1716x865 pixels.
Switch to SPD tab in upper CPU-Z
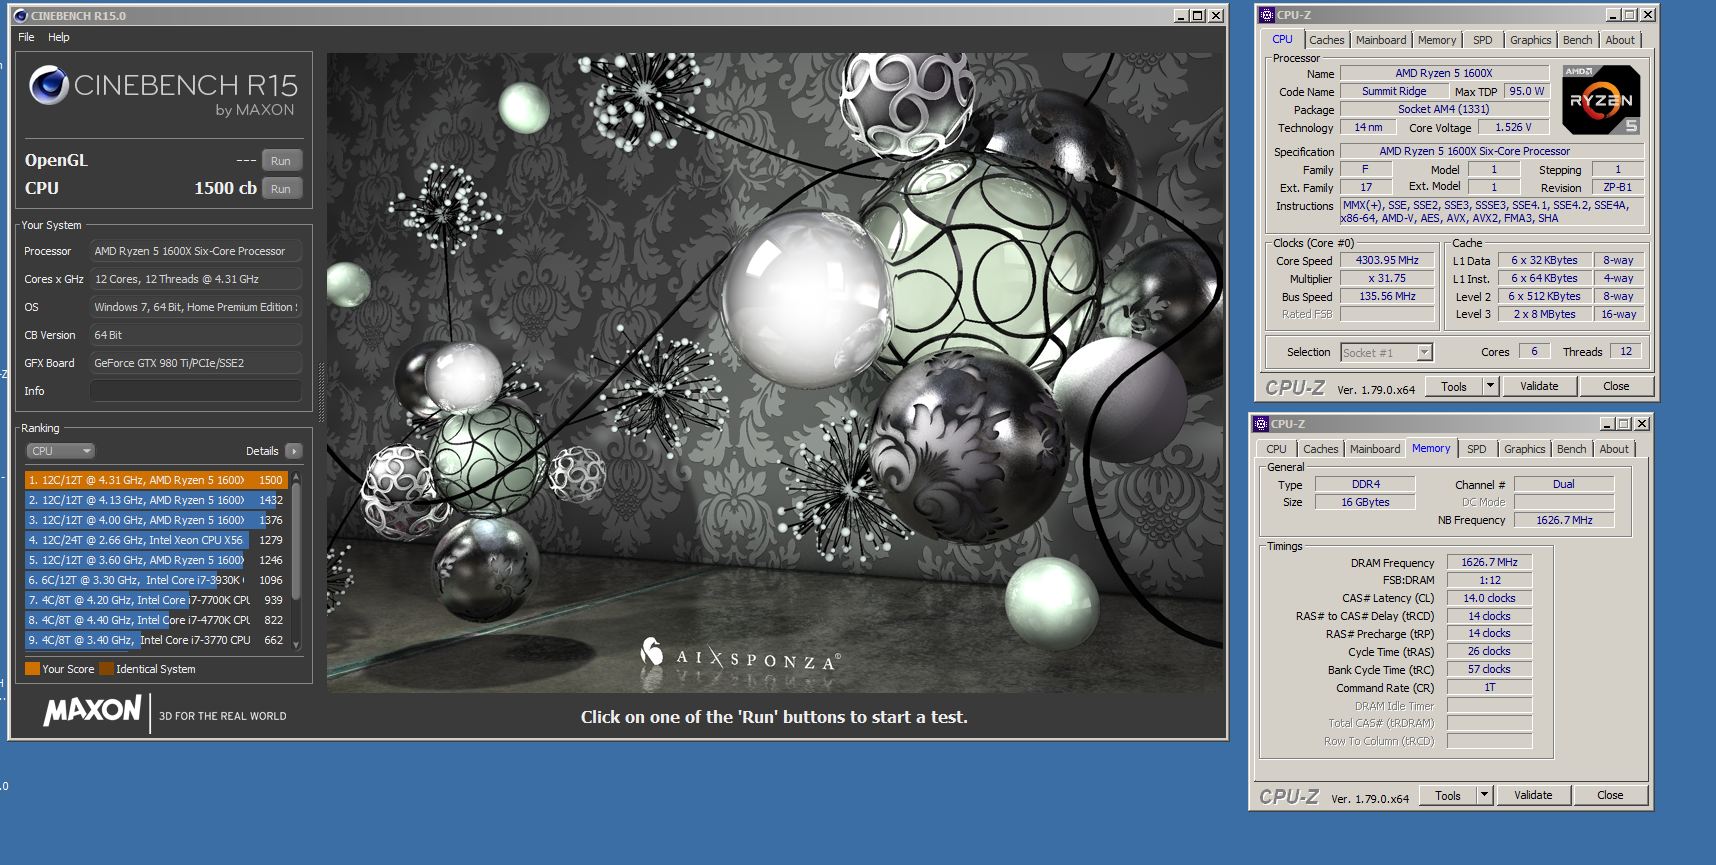point(1483,40)
